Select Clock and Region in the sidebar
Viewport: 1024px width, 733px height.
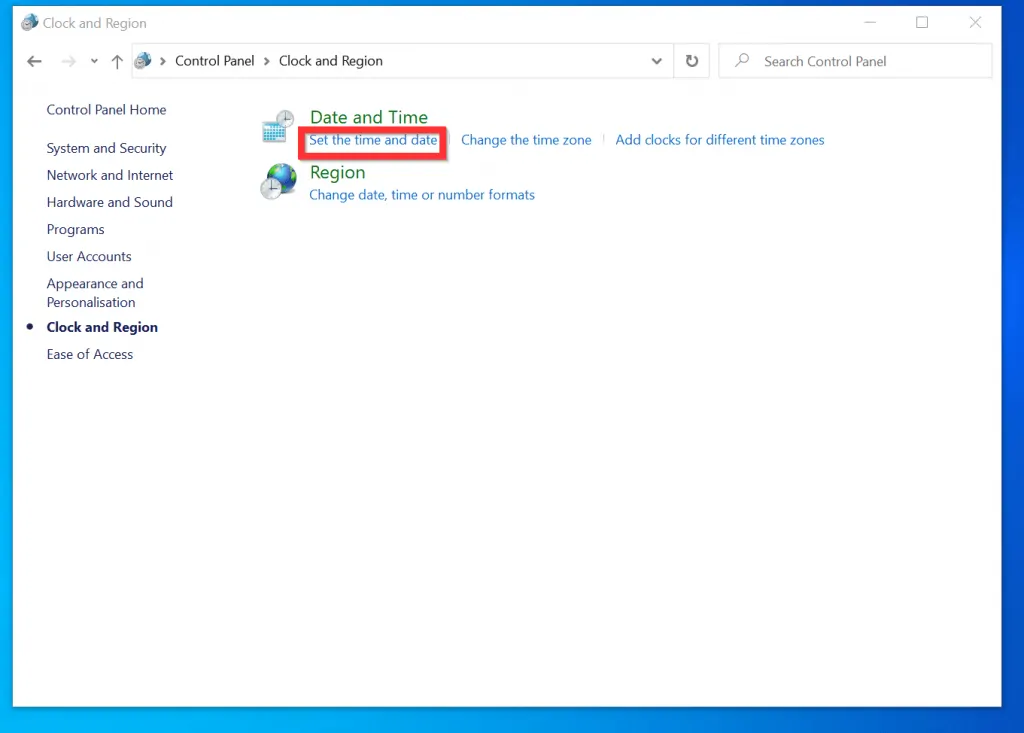tap(102, 327)
